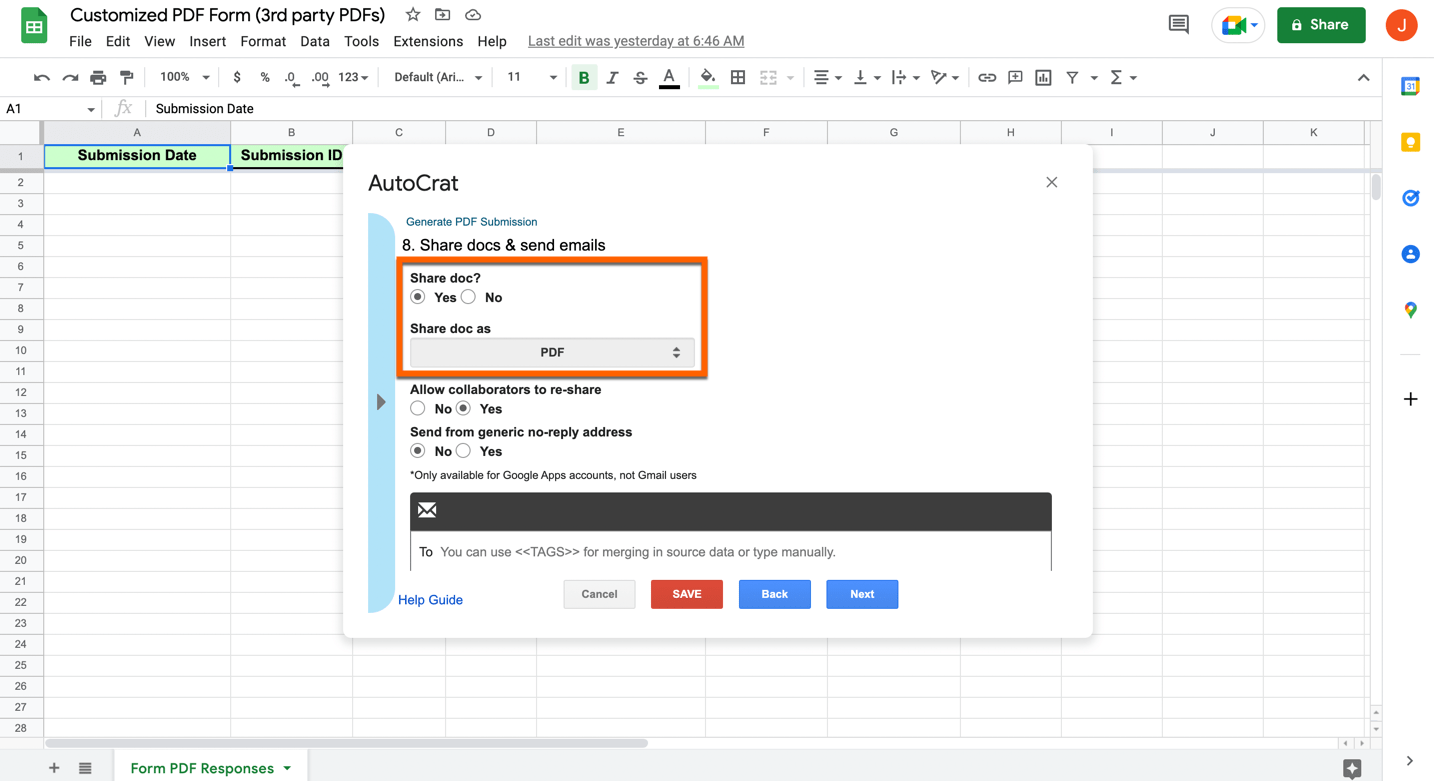This screenshot has width=1434, height=781.
Task: Click the Get add-ons plus icon
Action: (1410, 399)
